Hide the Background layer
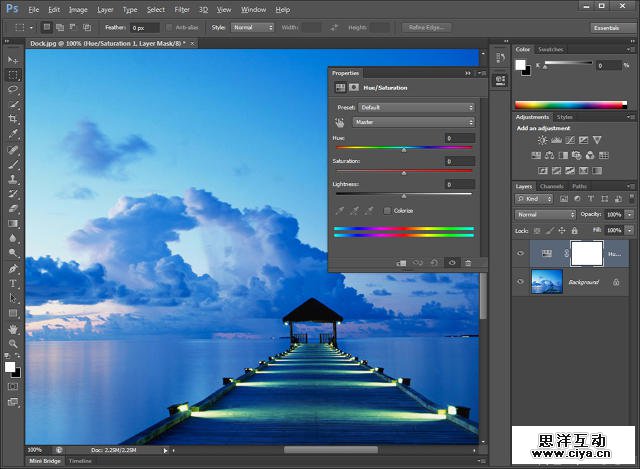Viewport: 640px width, 469px height. pos(521,283)
